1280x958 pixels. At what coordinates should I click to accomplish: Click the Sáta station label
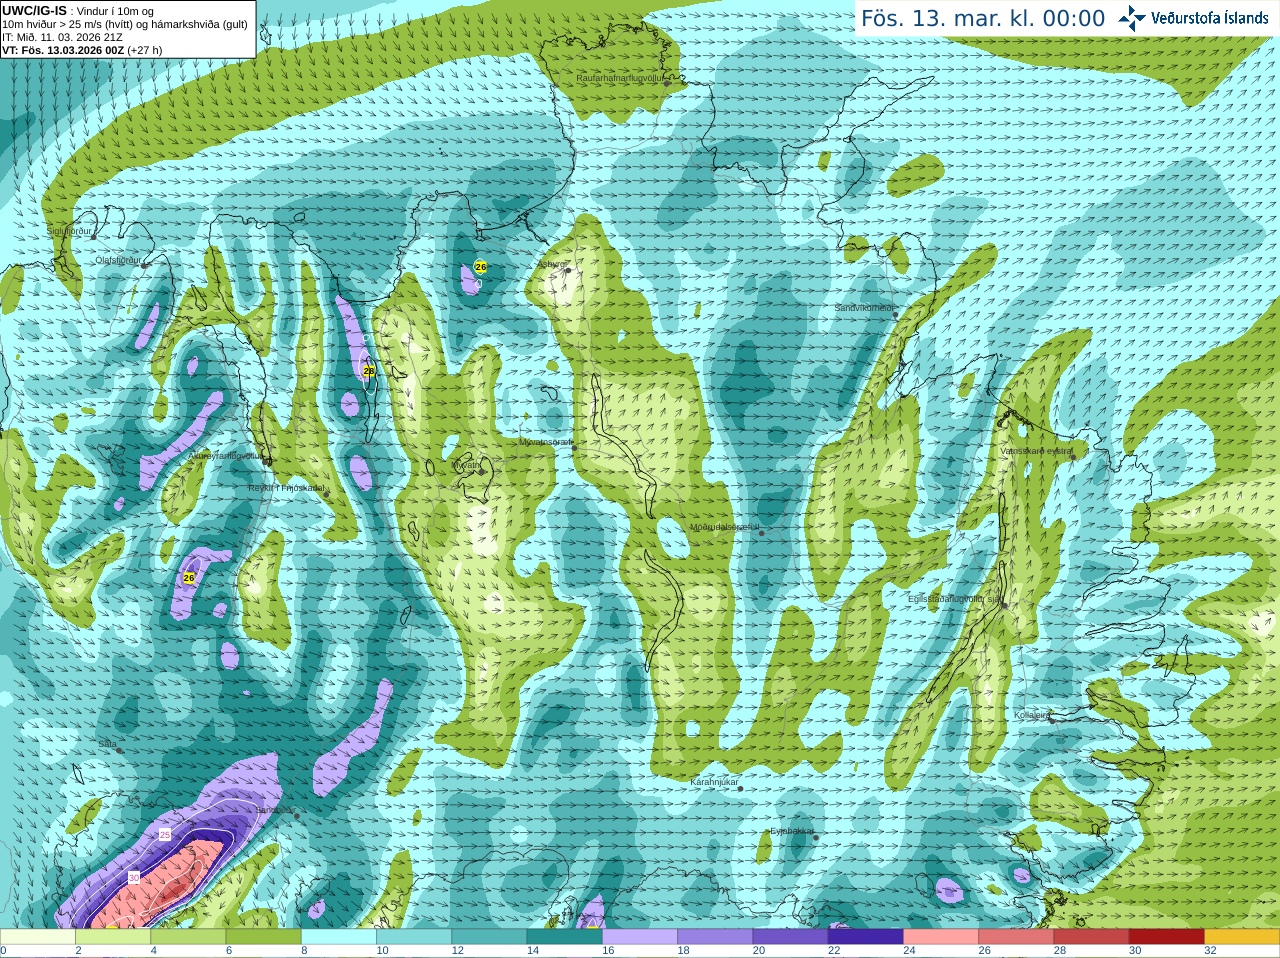(x=107, y=744)
